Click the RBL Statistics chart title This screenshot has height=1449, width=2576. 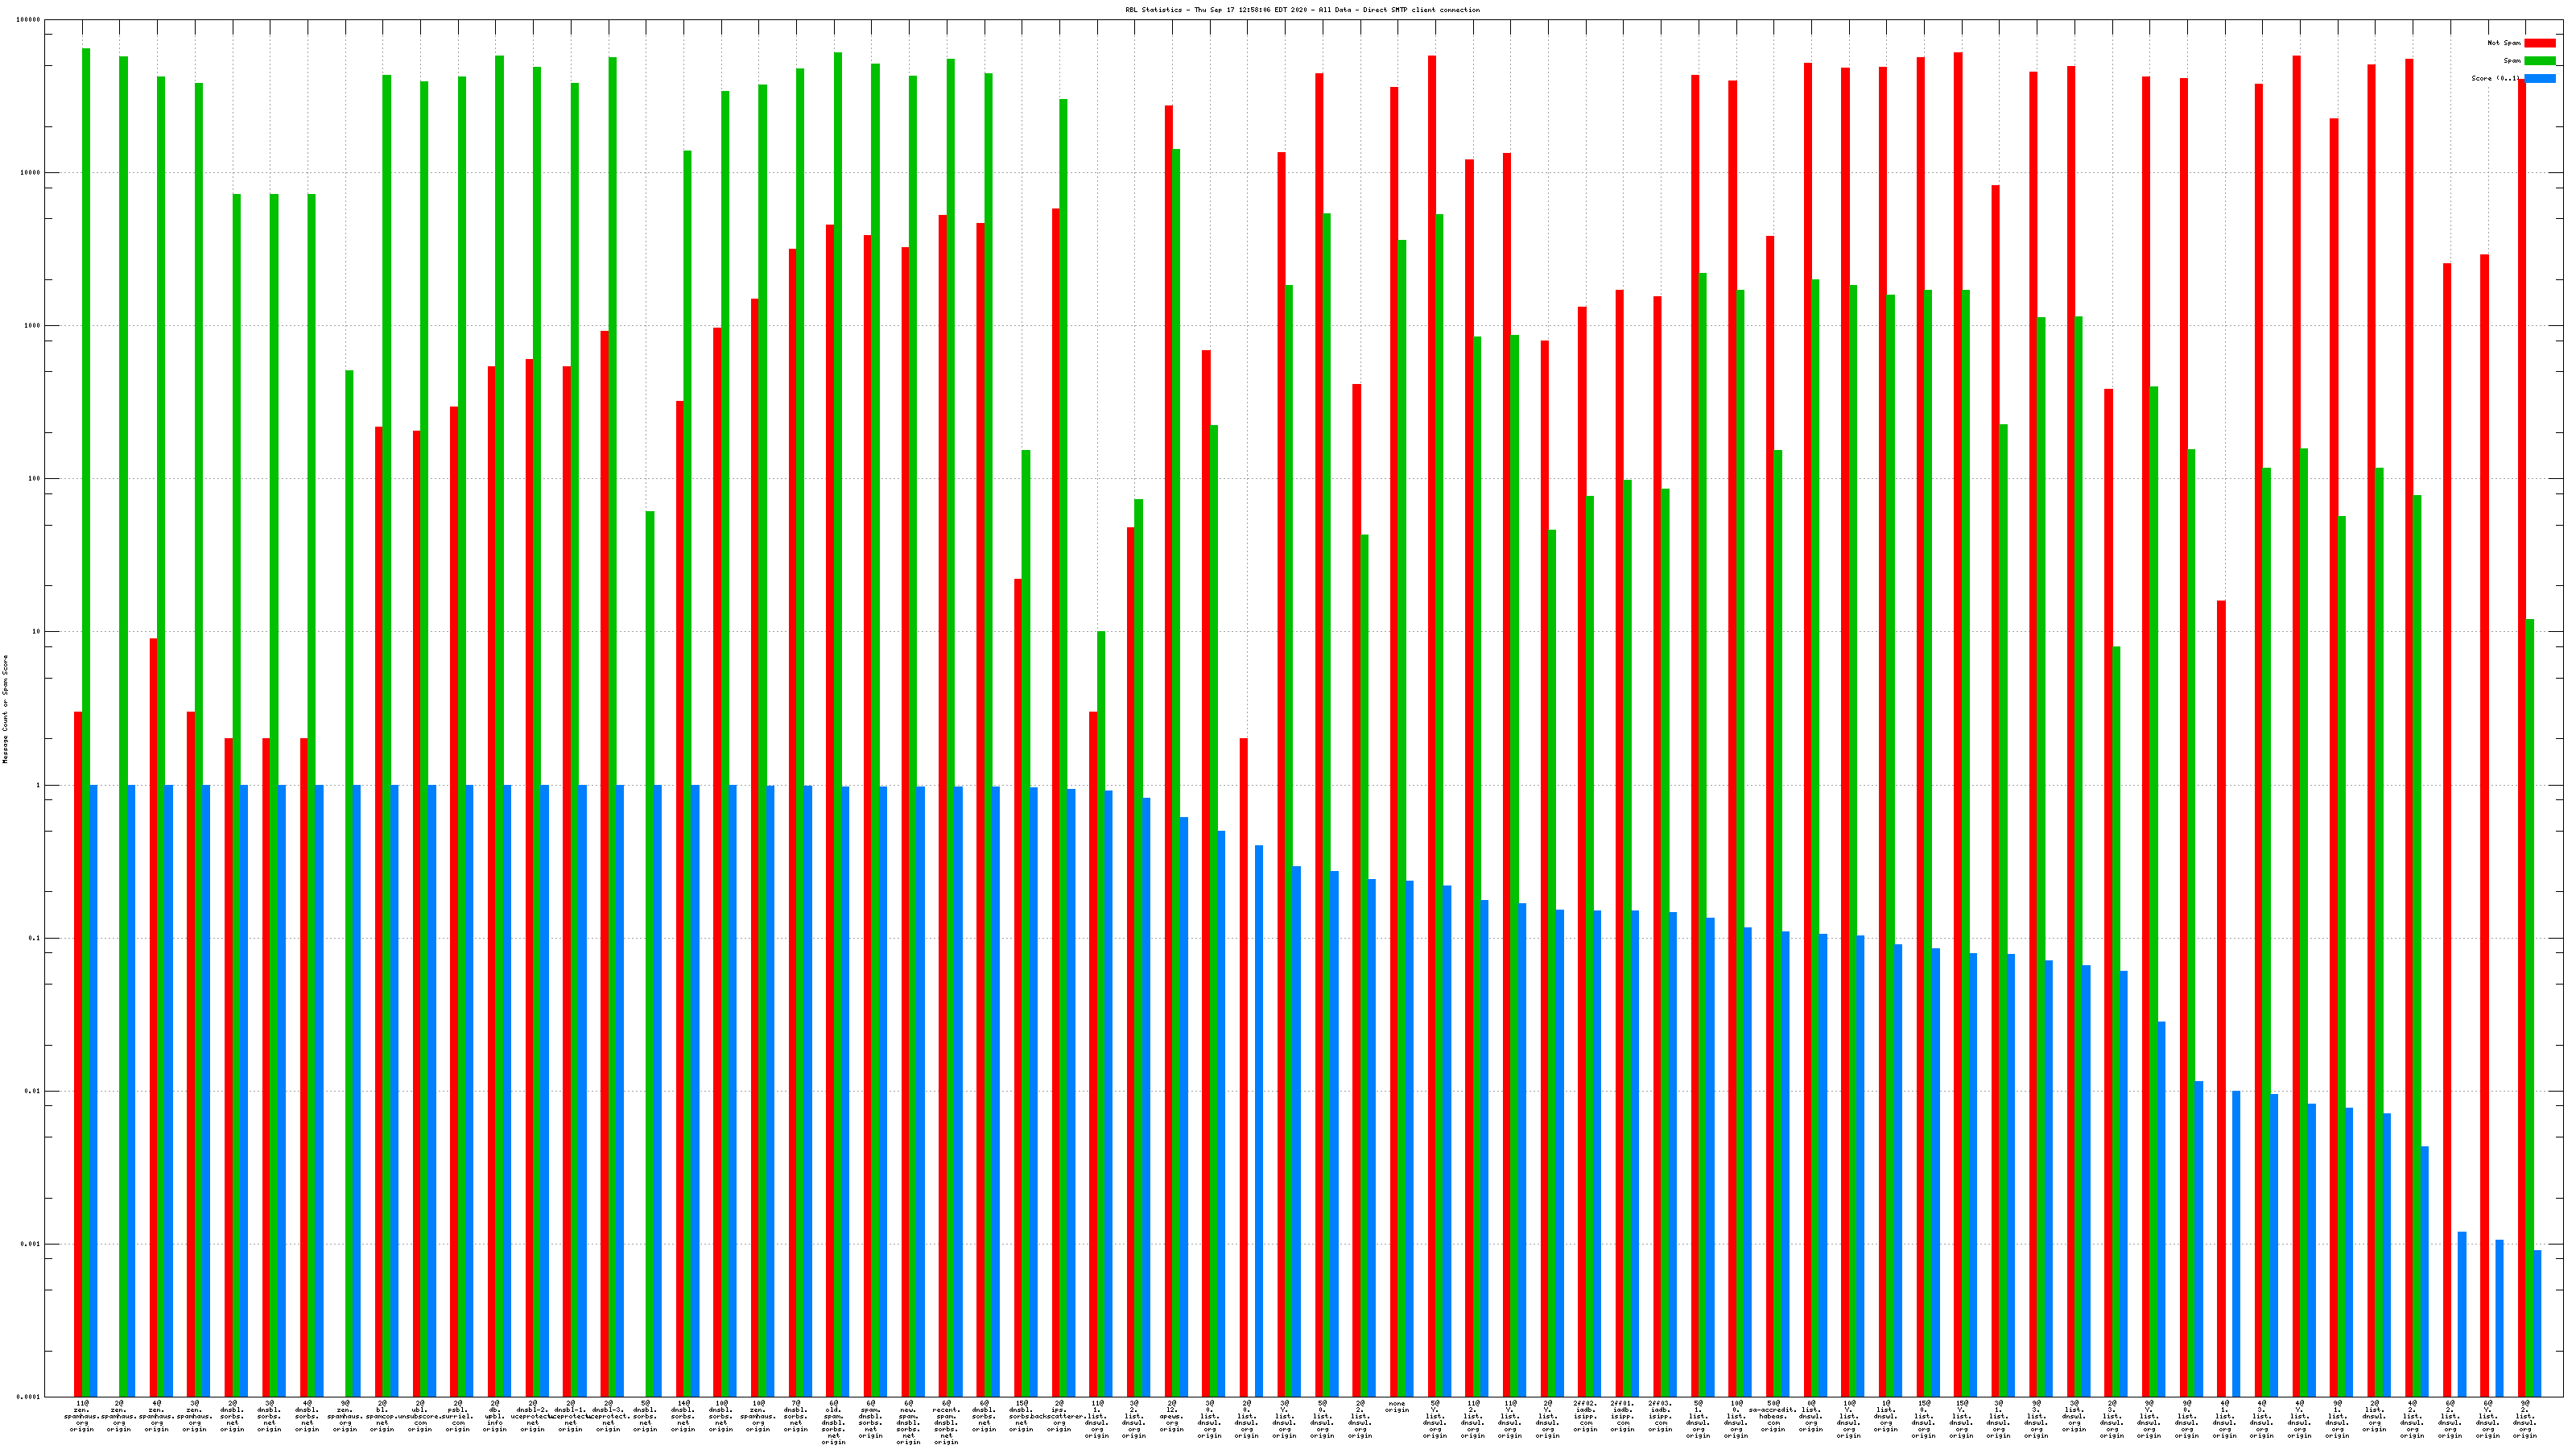tap(1302, 10)
